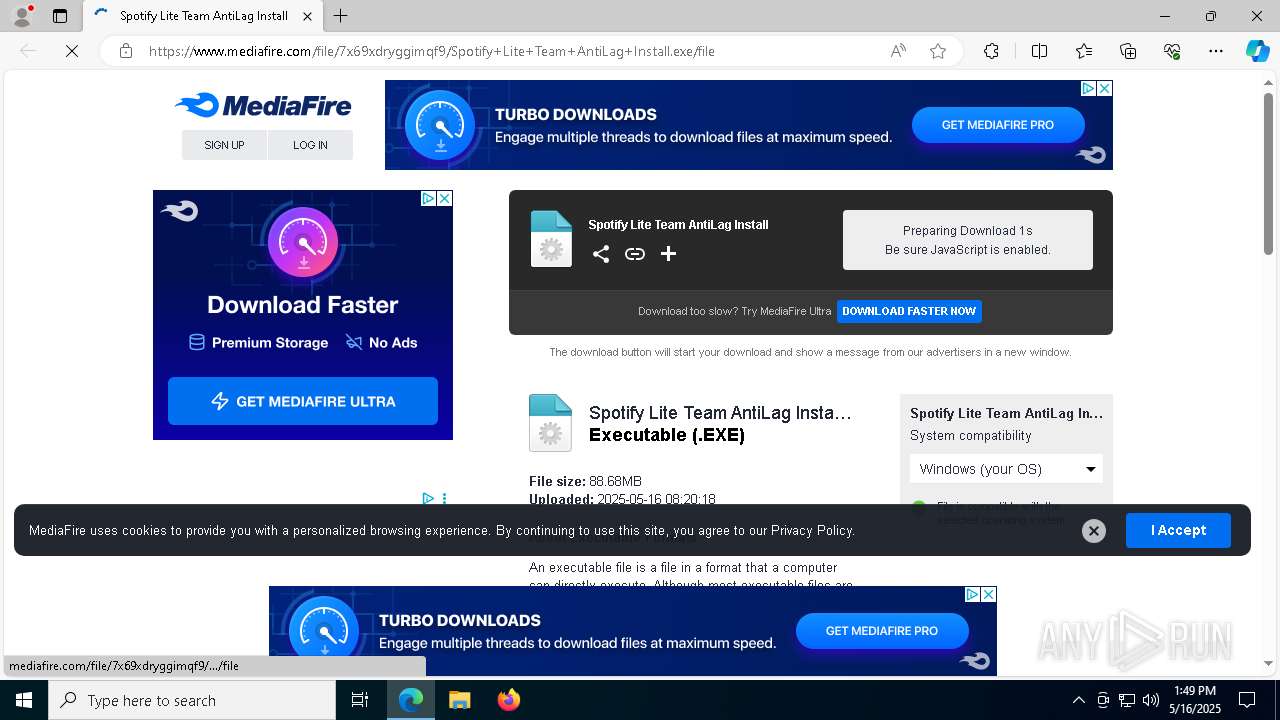Add this page to favorites star
The width and height of the screenshot is (1280, 720).
[x=938, y=51]
